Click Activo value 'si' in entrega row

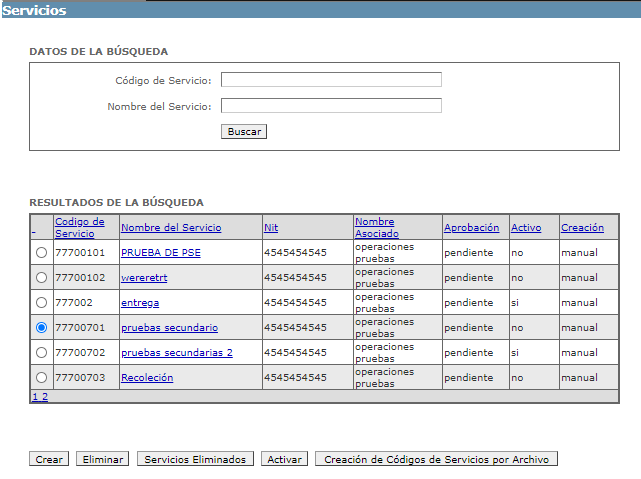pyautogui.click(x=515, y=303)
